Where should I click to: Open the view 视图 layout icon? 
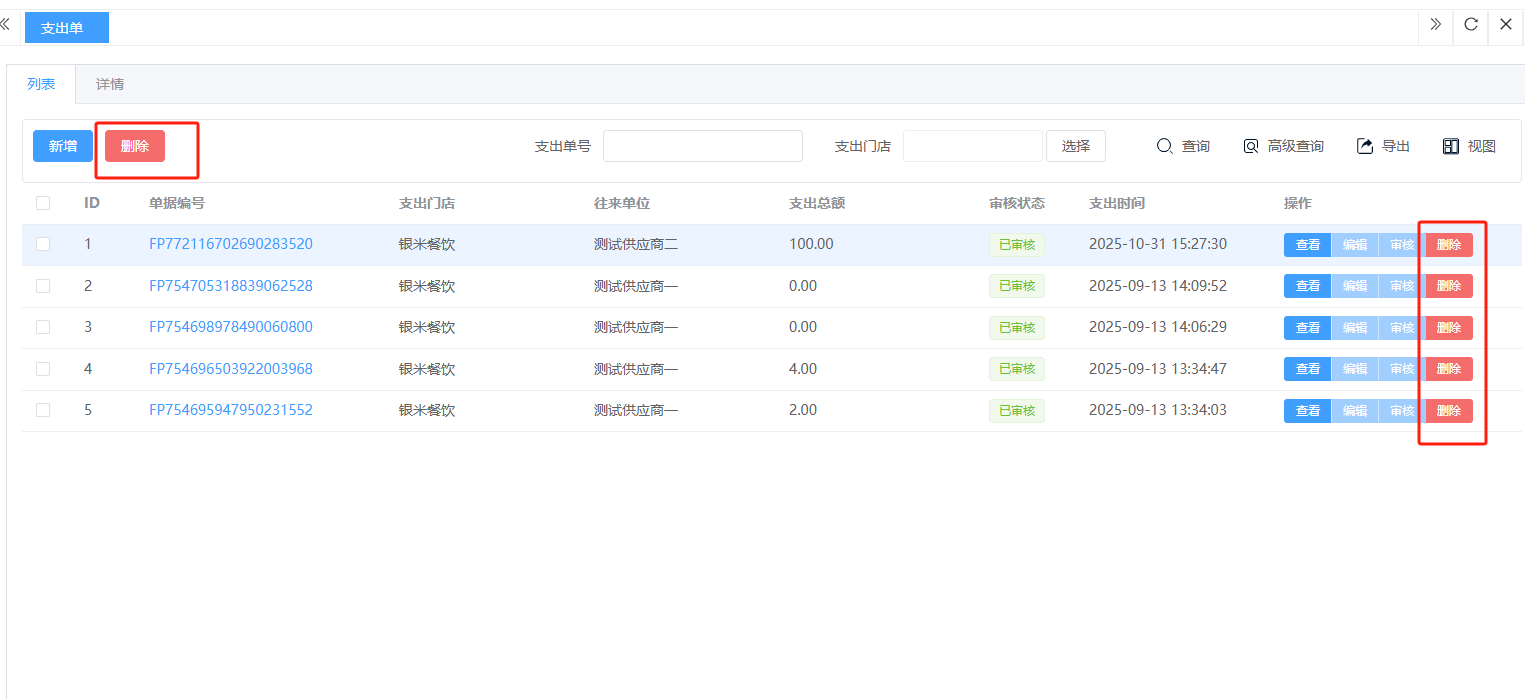[1451, 146]
